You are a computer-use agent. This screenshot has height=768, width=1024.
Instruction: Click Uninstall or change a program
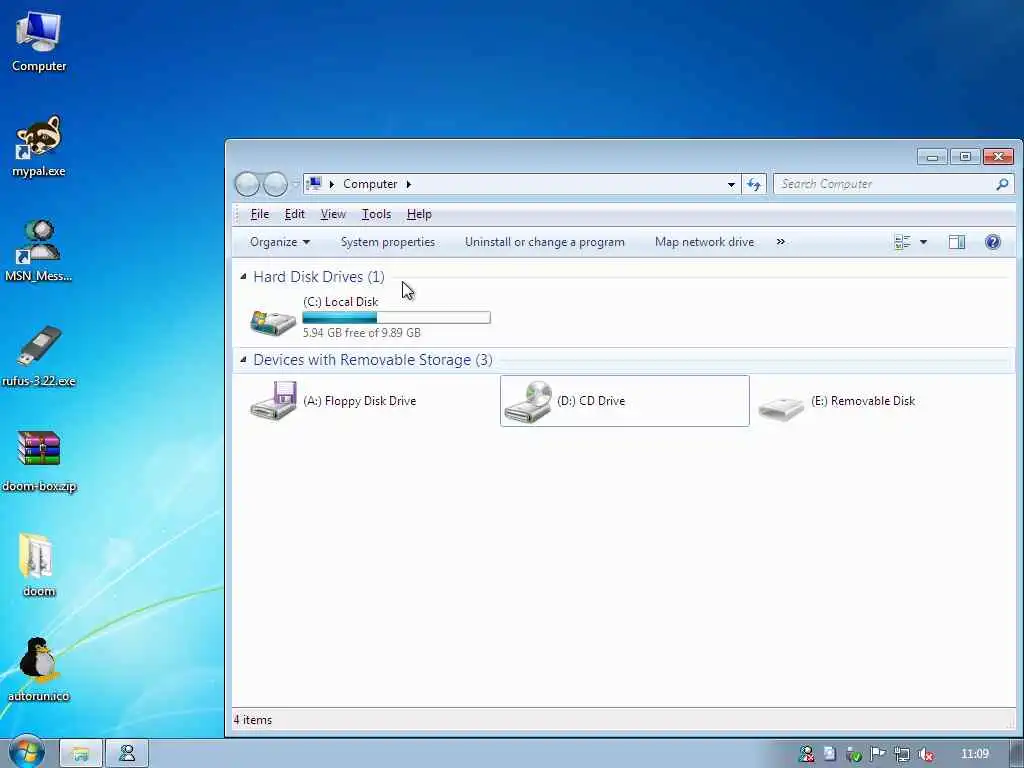(545, 242)
